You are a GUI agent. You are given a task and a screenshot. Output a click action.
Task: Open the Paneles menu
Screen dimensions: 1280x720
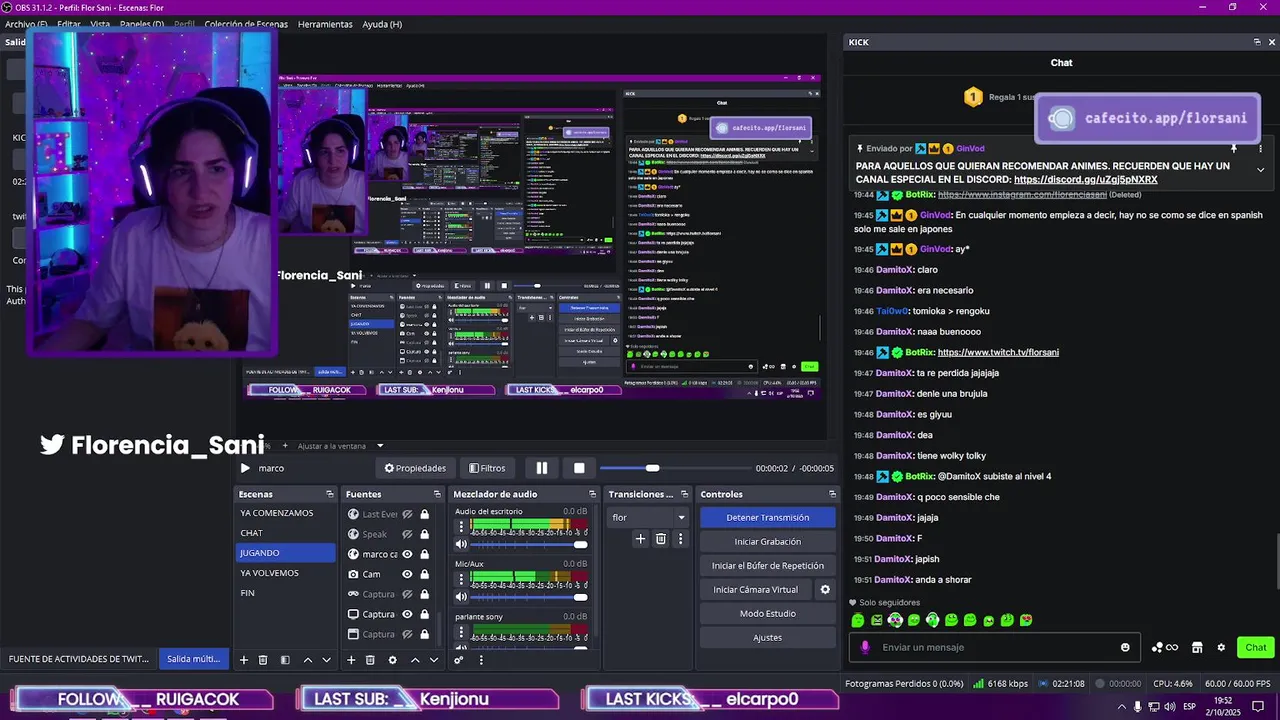pos(142,24)
